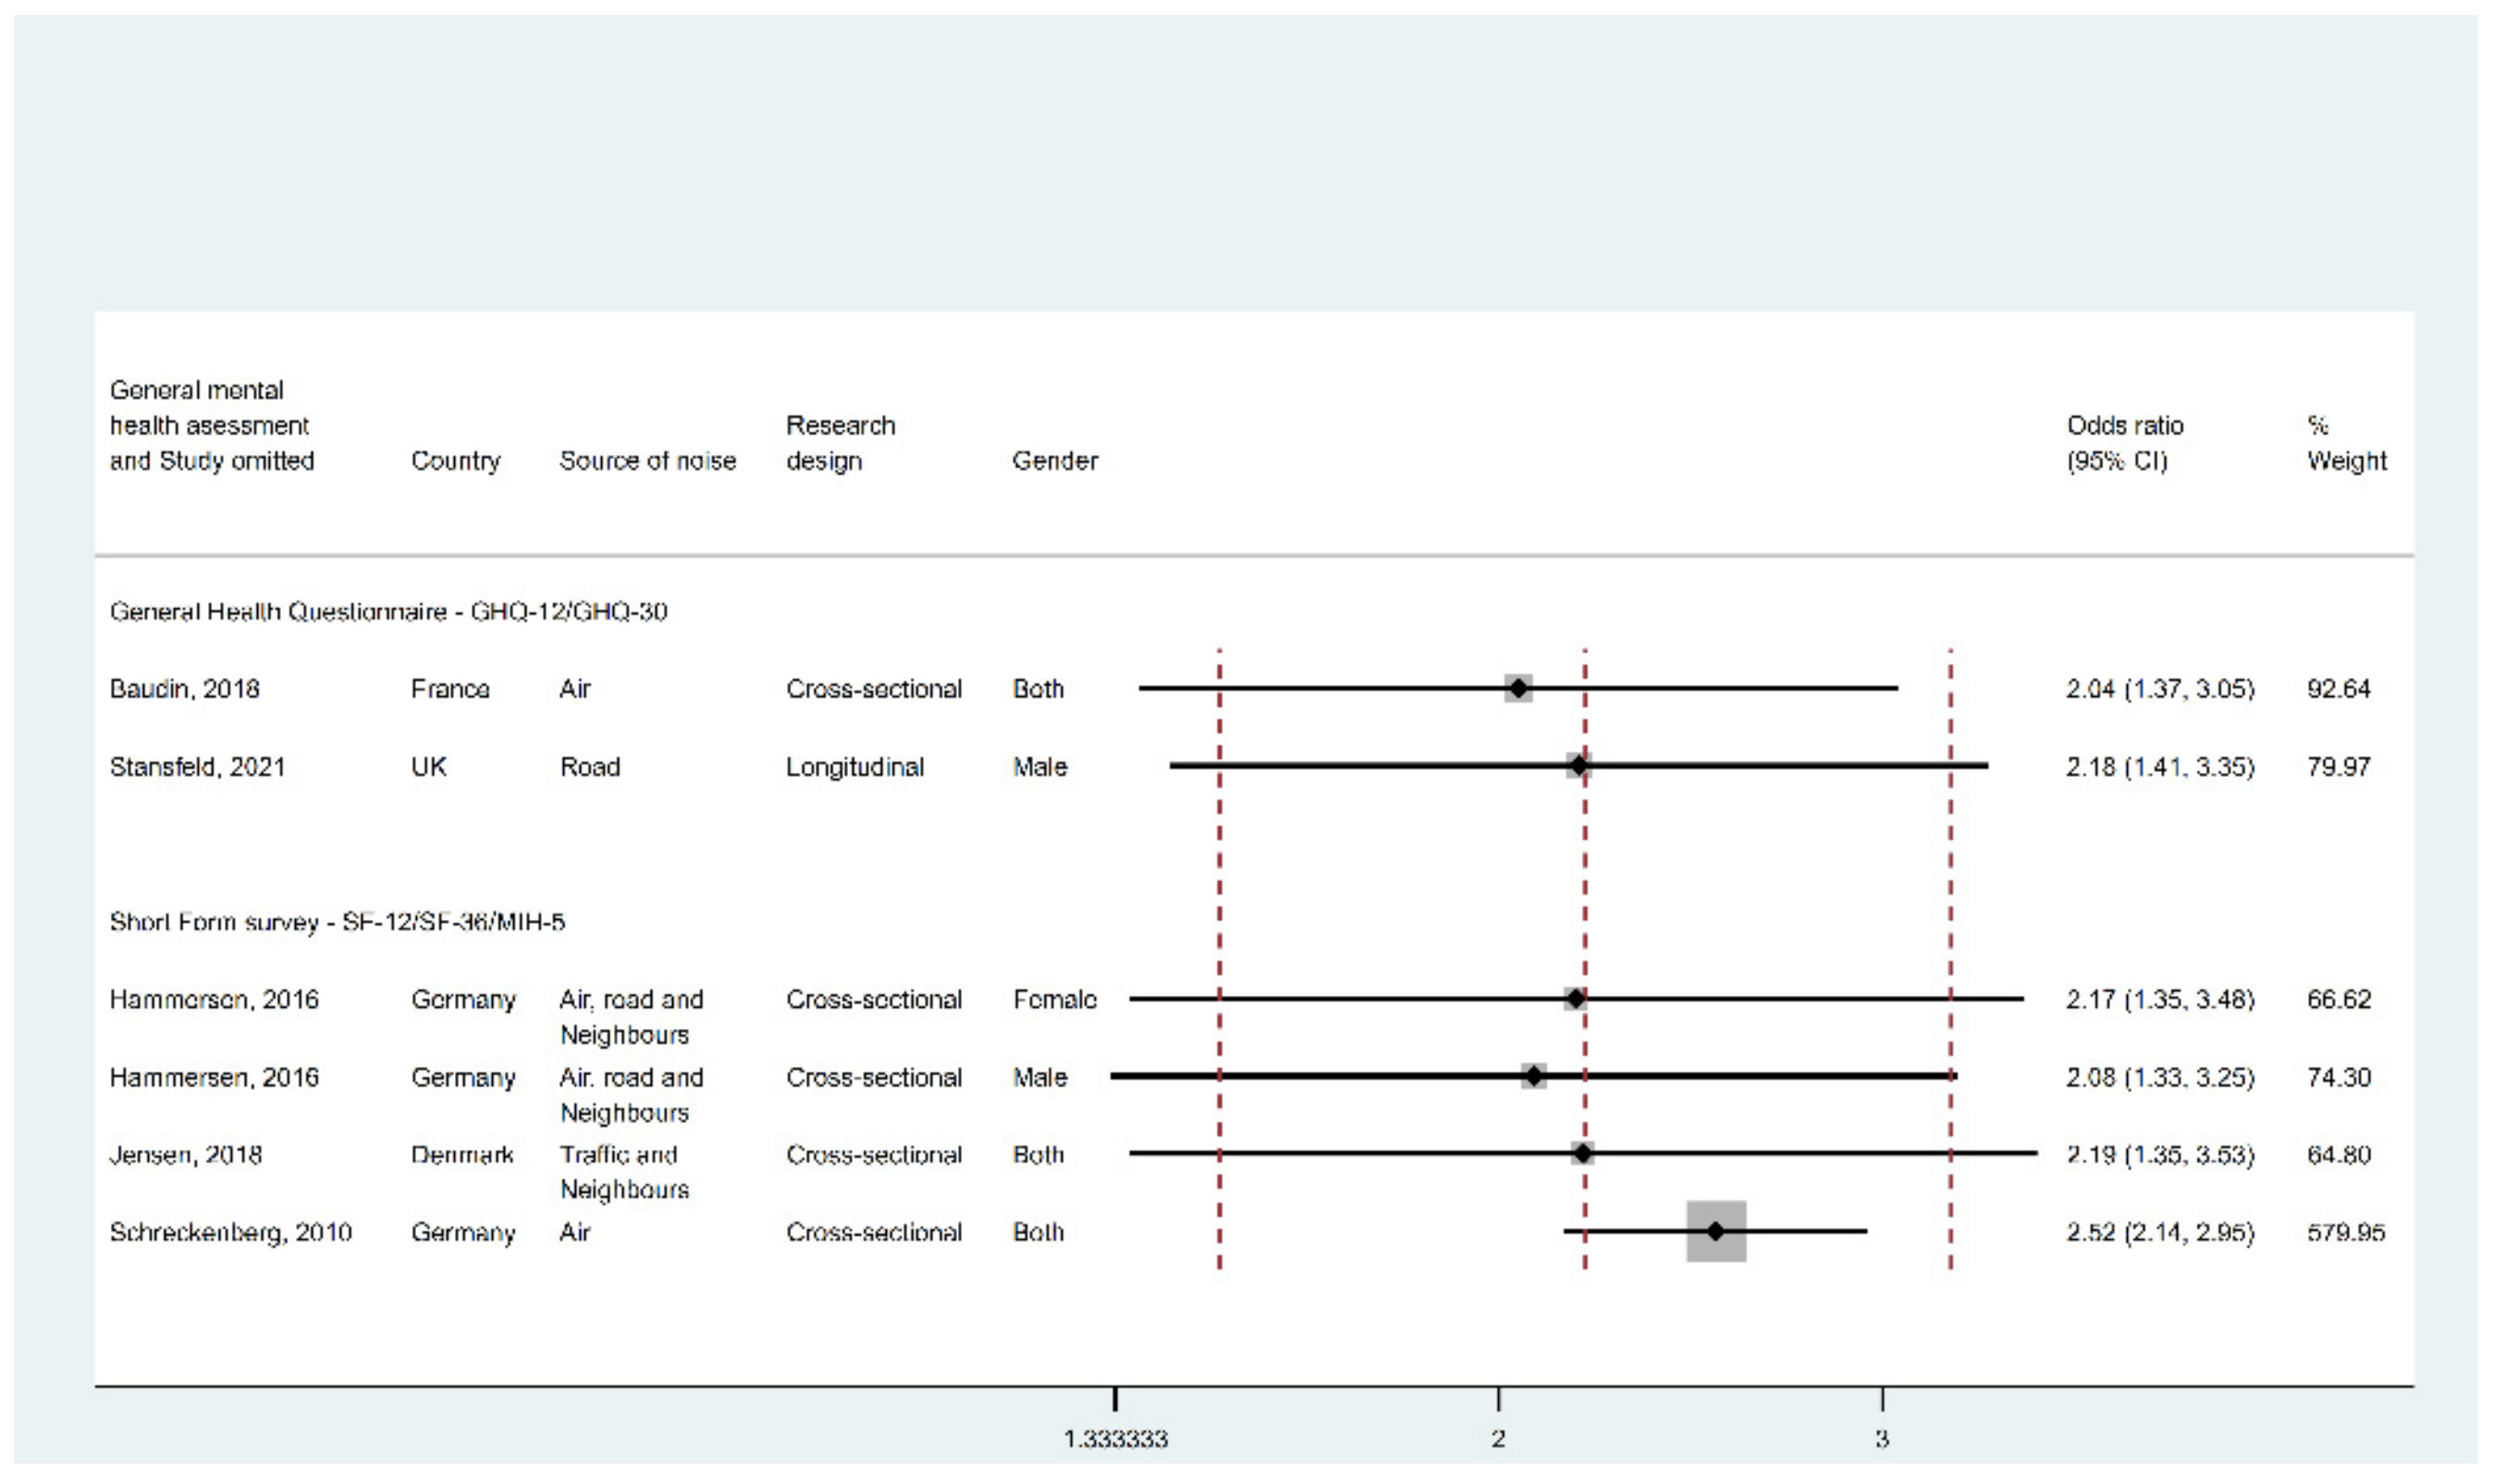Click the x-axis tick label 2
2494x1484 pixels.
click(1498, 1439)
